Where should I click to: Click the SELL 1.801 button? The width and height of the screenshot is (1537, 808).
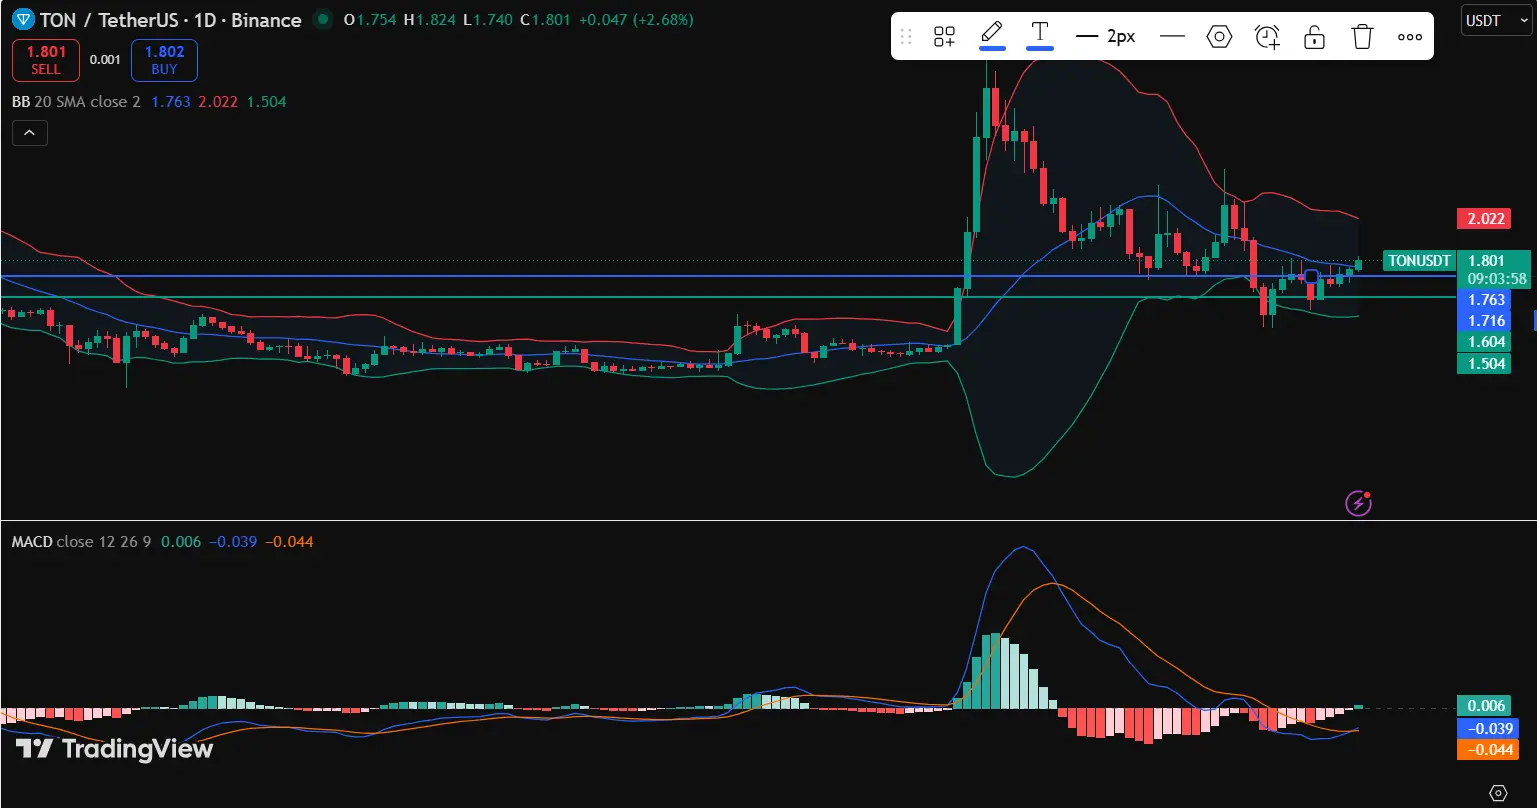(46, 60)
